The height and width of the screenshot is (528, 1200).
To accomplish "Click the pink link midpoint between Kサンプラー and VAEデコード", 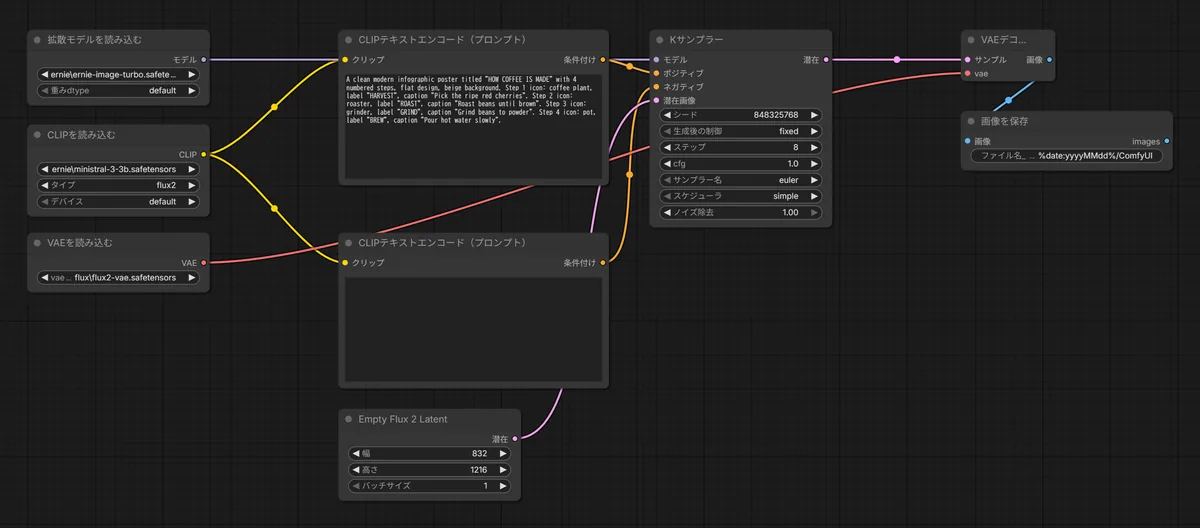I will click(896, 60).
